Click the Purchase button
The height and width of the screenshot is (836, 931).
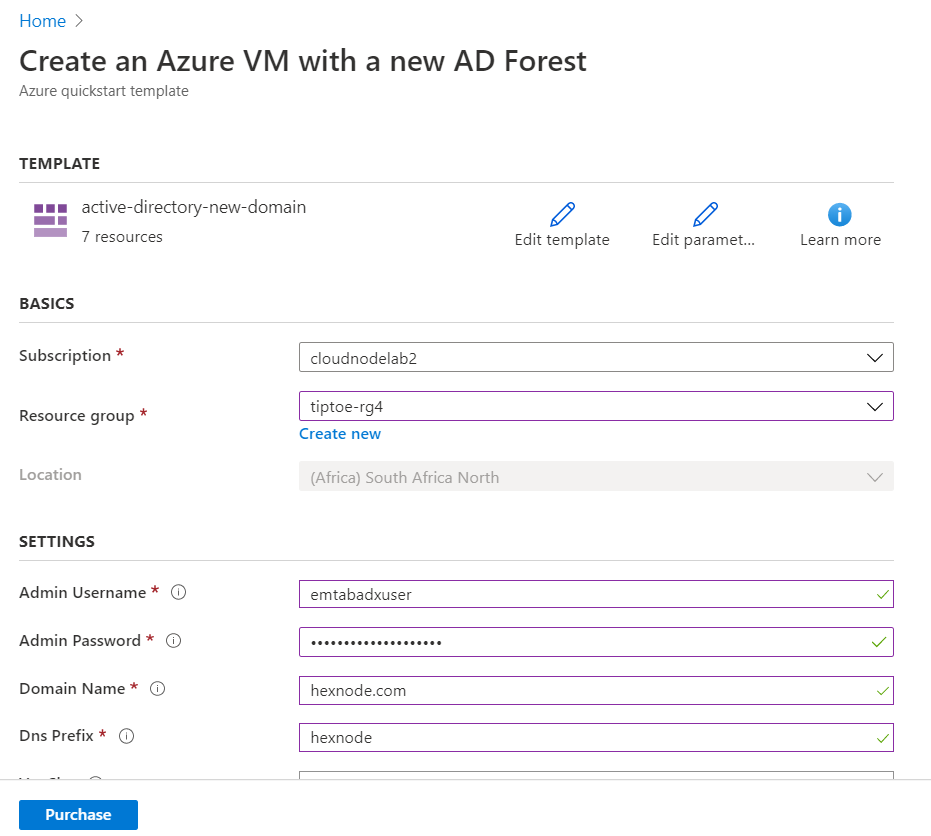coord(78,815)
